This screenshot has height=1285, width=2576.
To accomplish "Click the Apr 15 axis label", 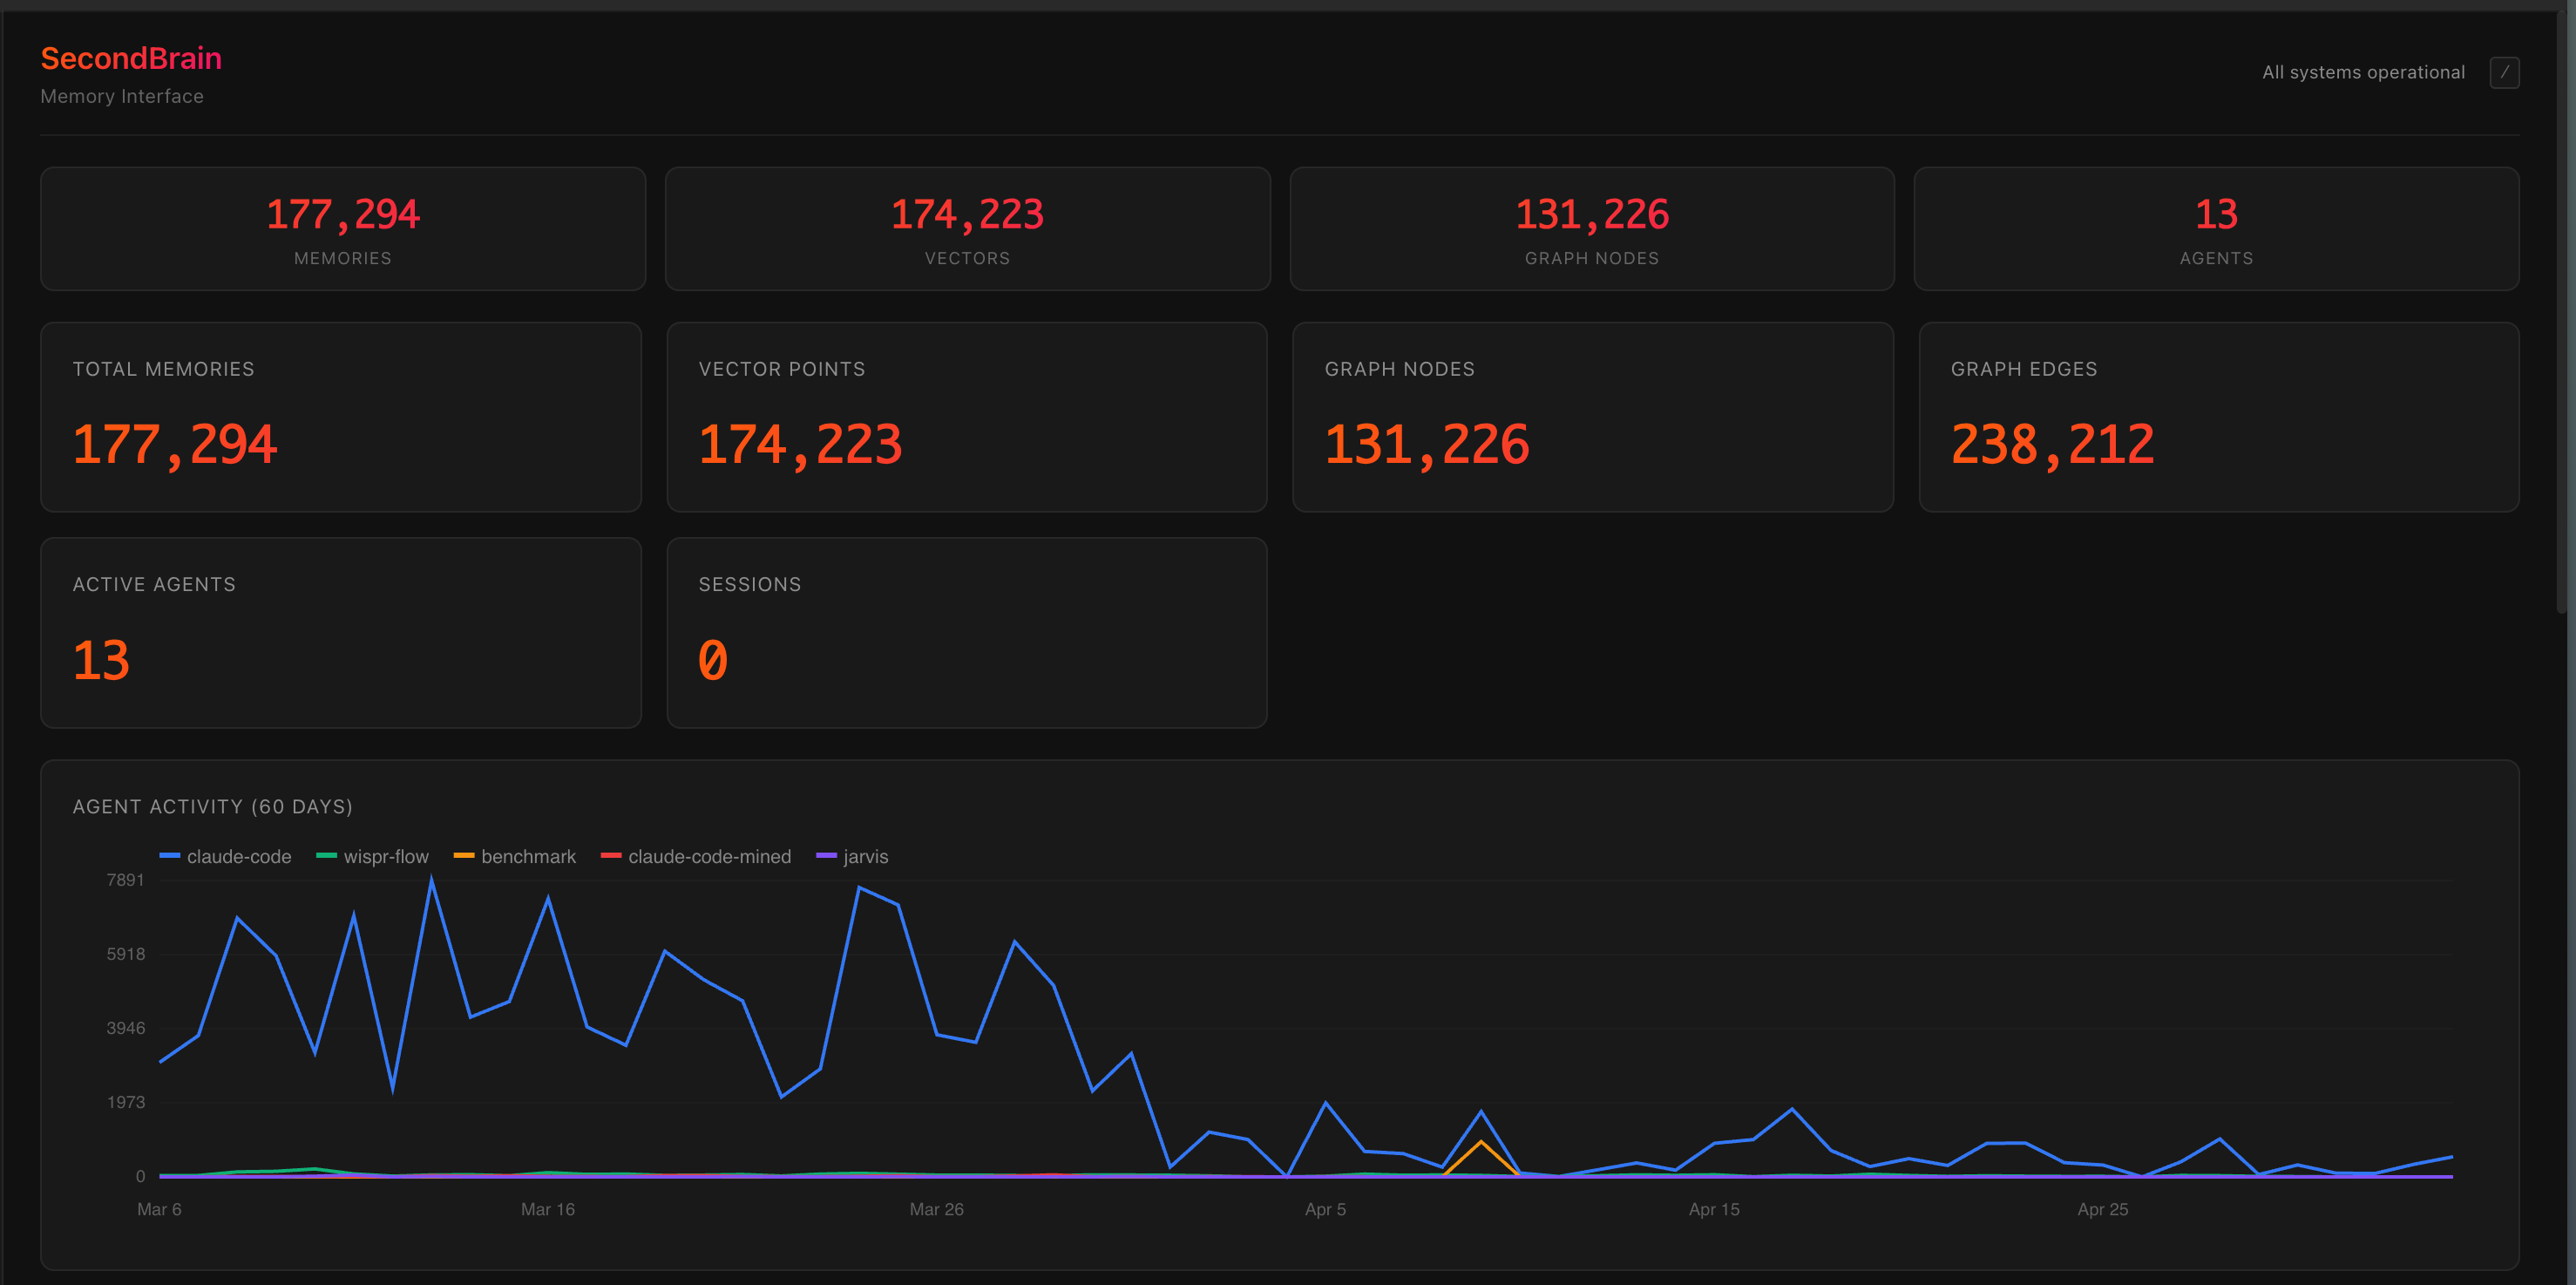I will pyautogui.click(x=1714, y=1209).
